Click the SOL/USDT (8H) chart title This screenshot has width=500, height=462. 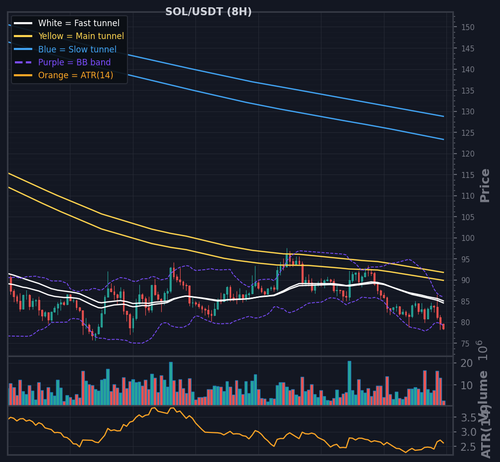coord(208,12)
